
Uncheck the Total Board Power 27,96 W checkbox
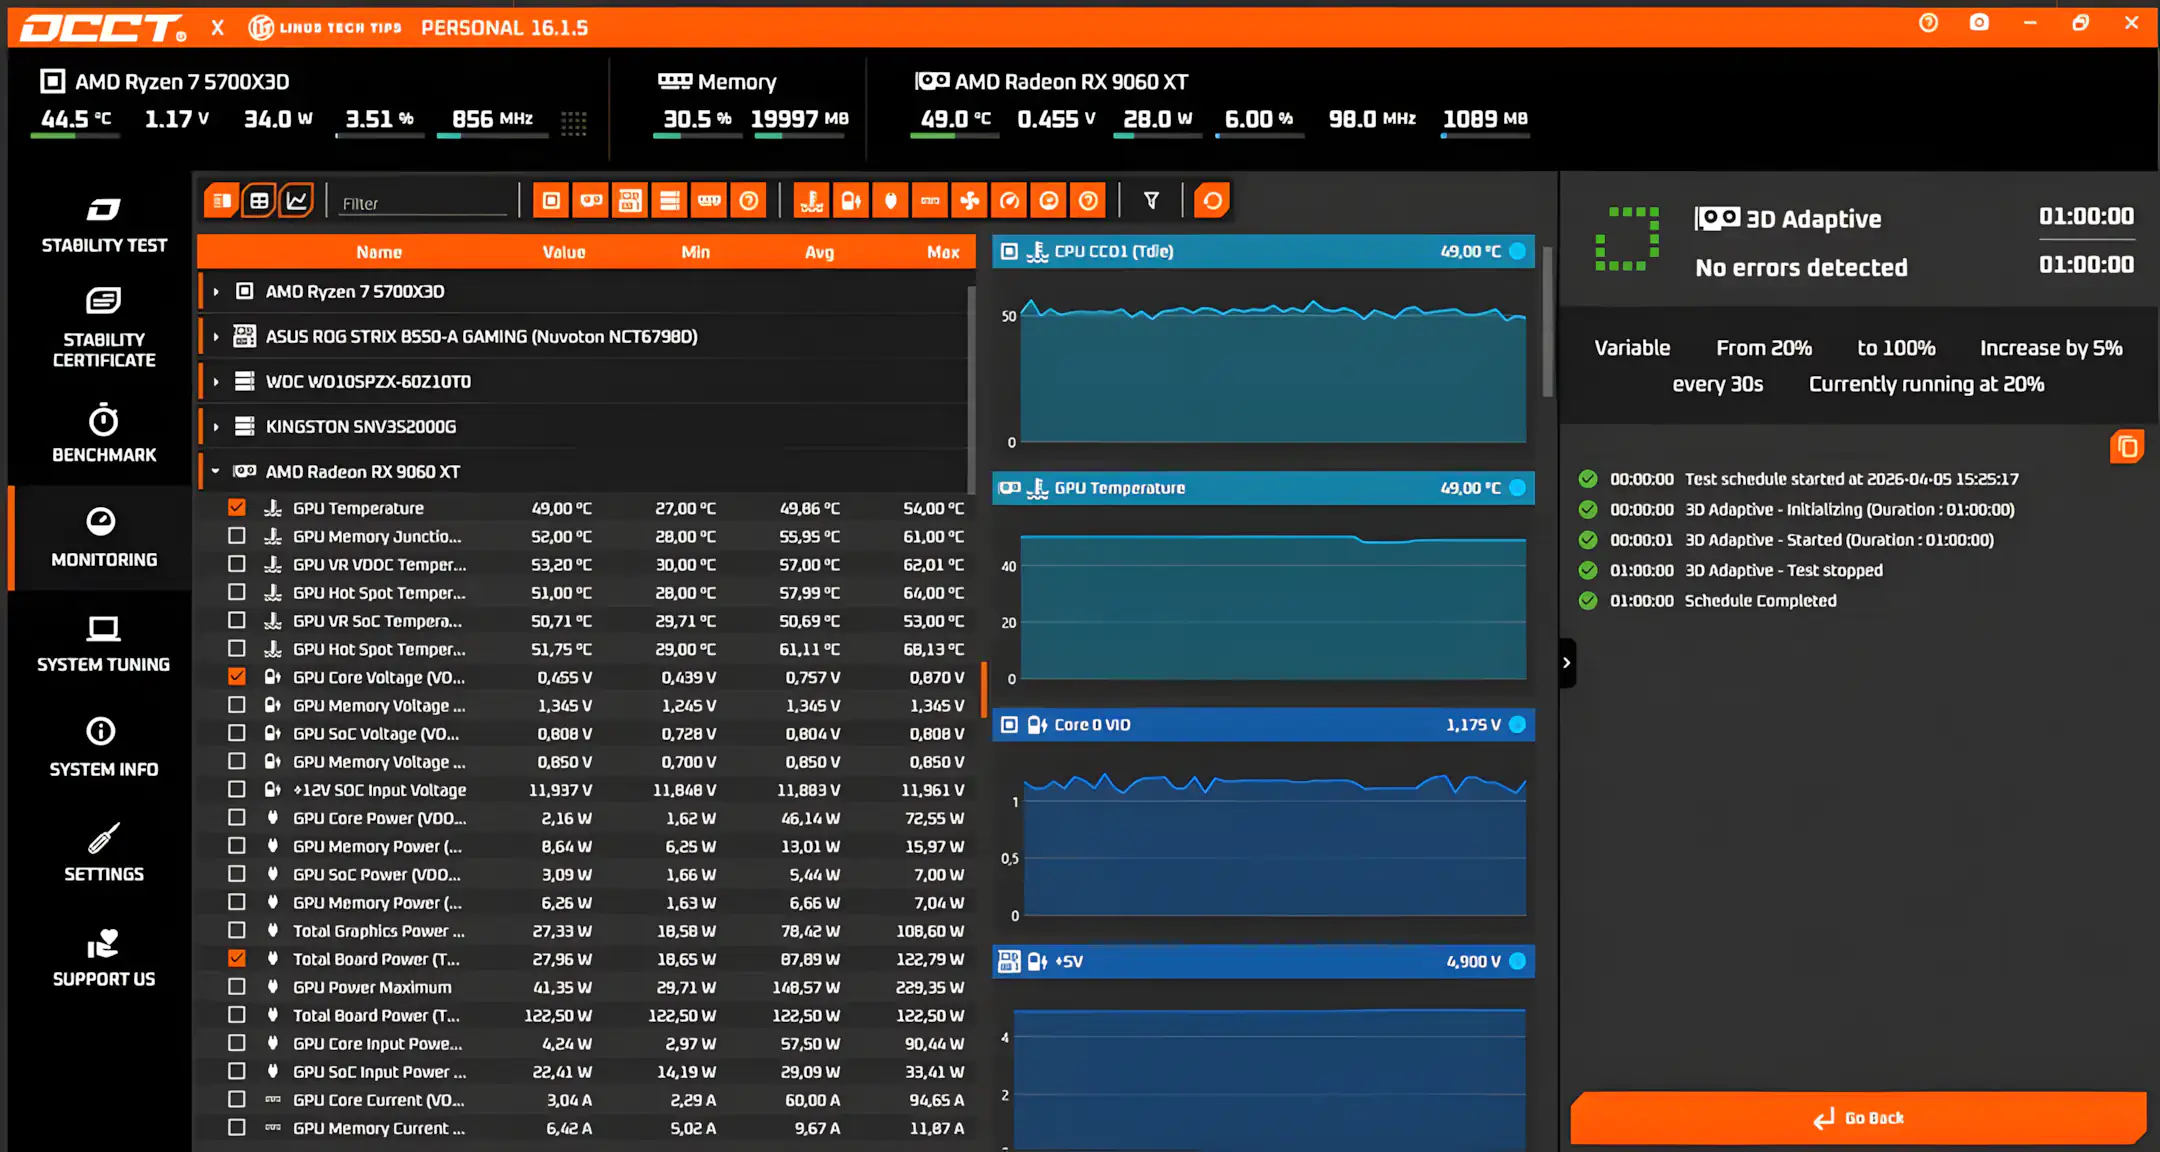[237, 958]
